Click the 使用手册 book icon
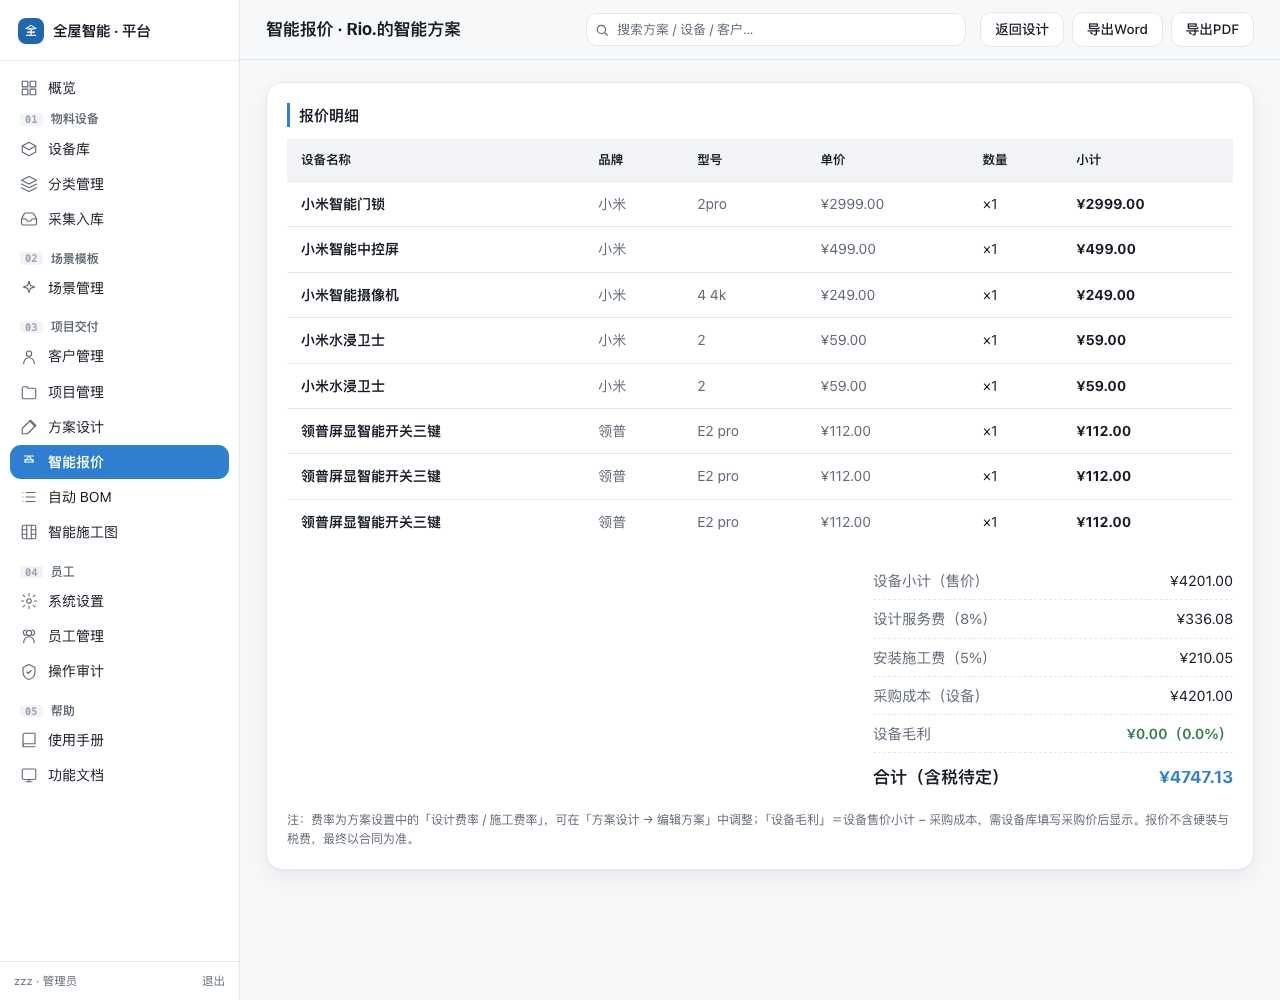Screen dimensions: 1280x1000 click(29, 740)
